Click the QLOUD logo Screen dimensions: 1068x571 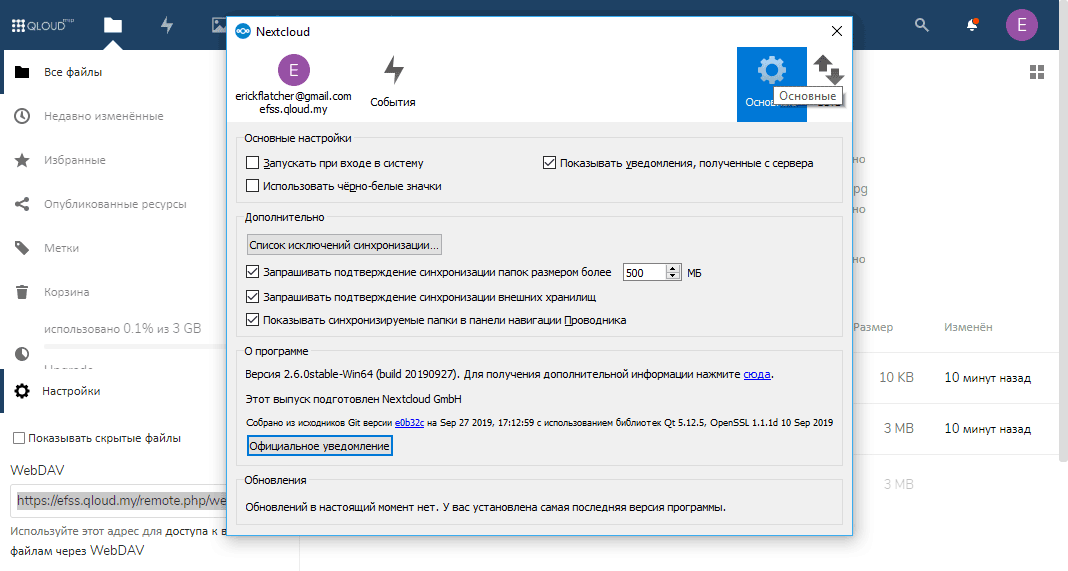(x=42, y=25)
